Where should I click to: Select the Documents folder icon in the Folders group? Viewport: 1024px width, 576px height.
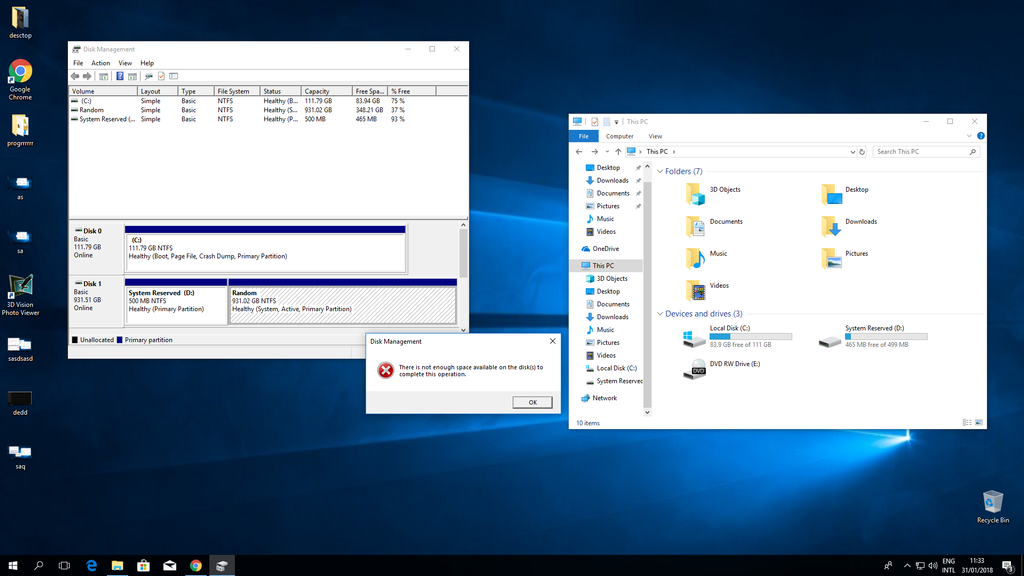tap(695, 226)
